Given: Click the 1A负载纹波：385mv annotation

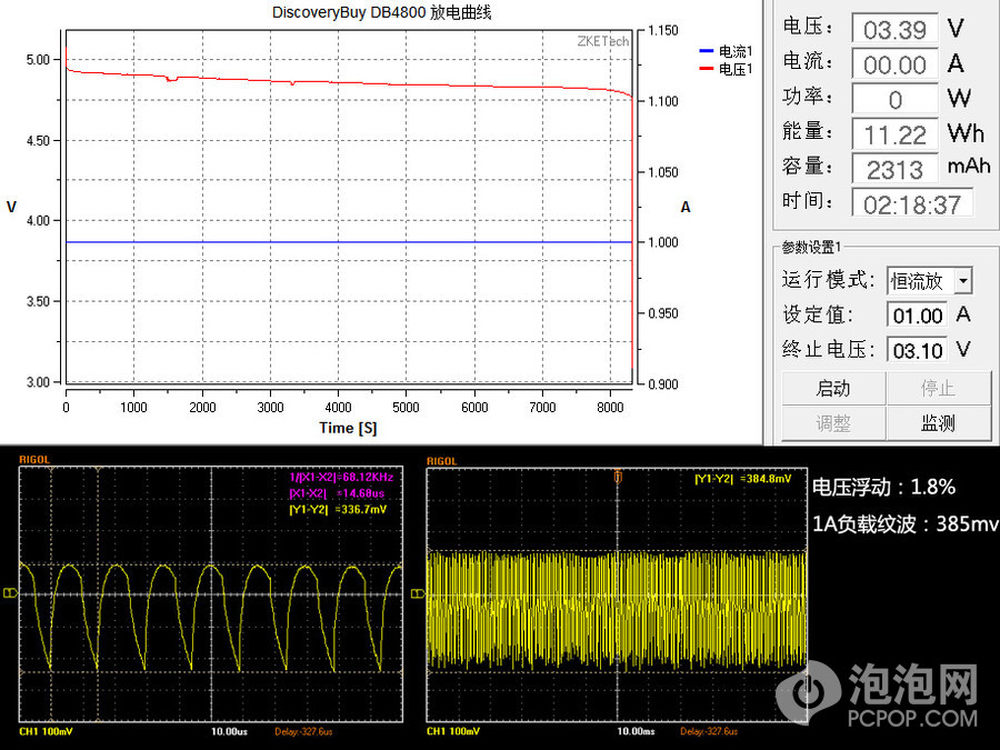Looking at the screenshot, I should tap(905, 524).
